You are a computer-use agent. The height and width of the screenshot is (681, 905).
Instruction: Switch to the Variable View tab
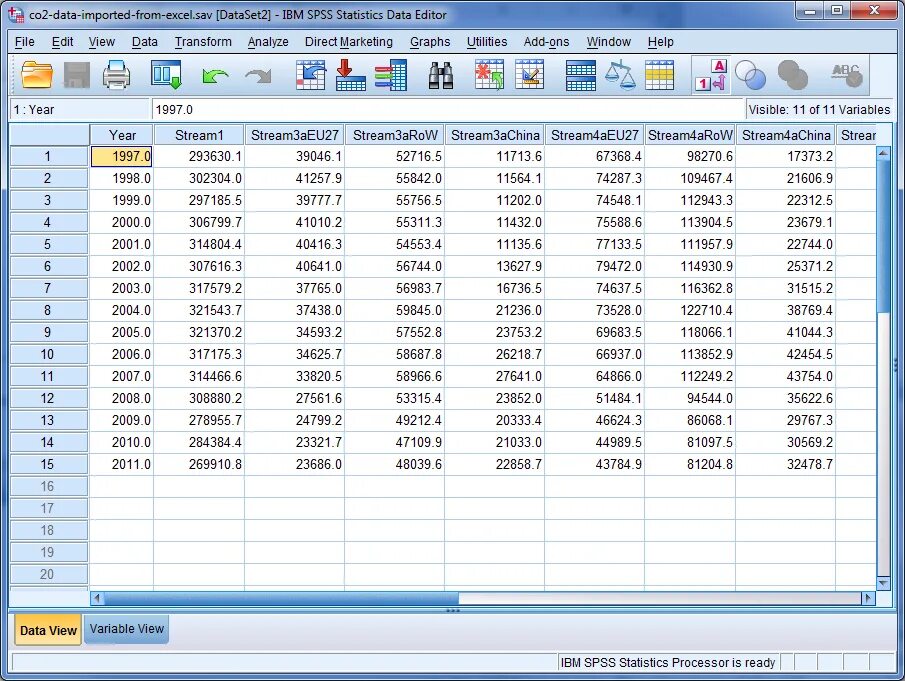(x=126, y=628)
